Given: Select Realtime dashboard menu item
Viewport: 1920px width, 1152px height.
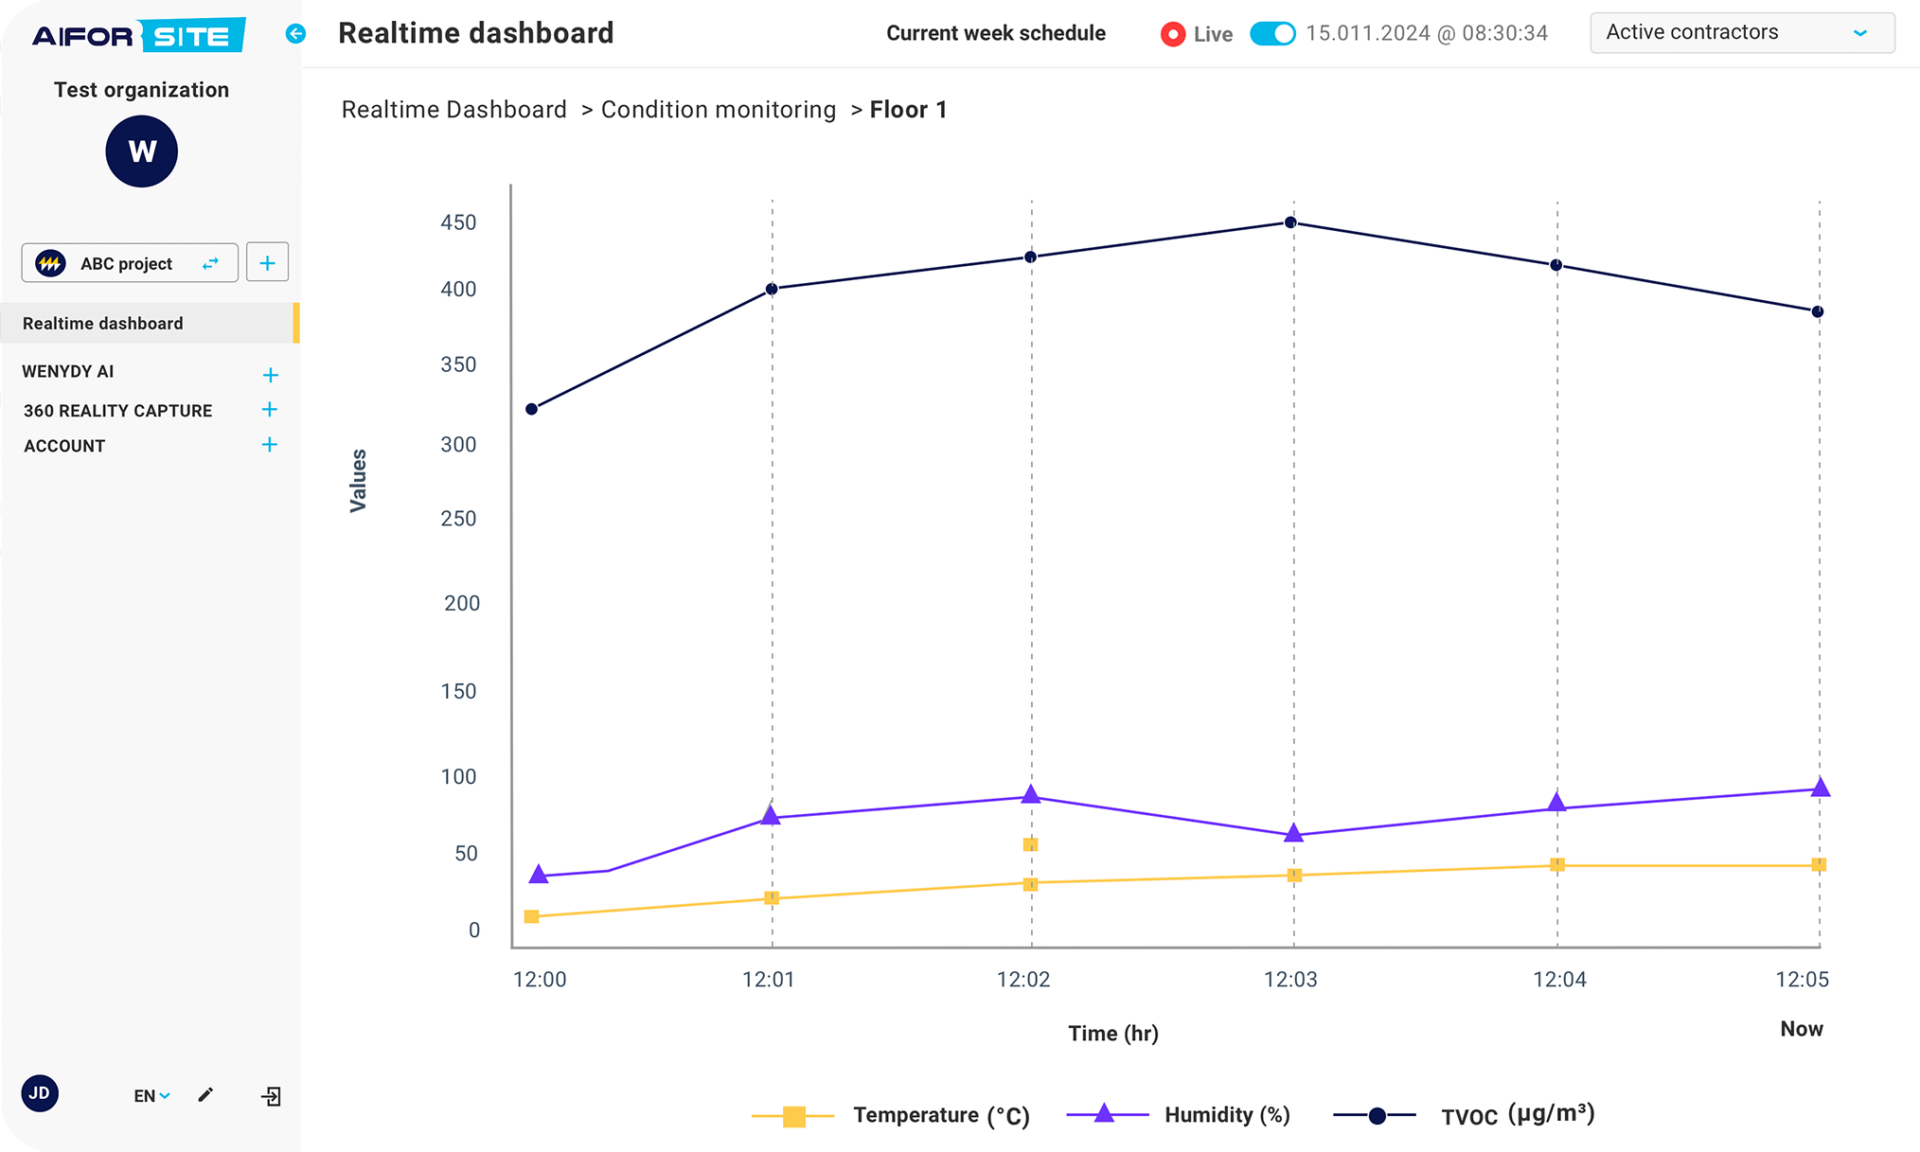Looking at the screenshot, I should click(149, 323).
